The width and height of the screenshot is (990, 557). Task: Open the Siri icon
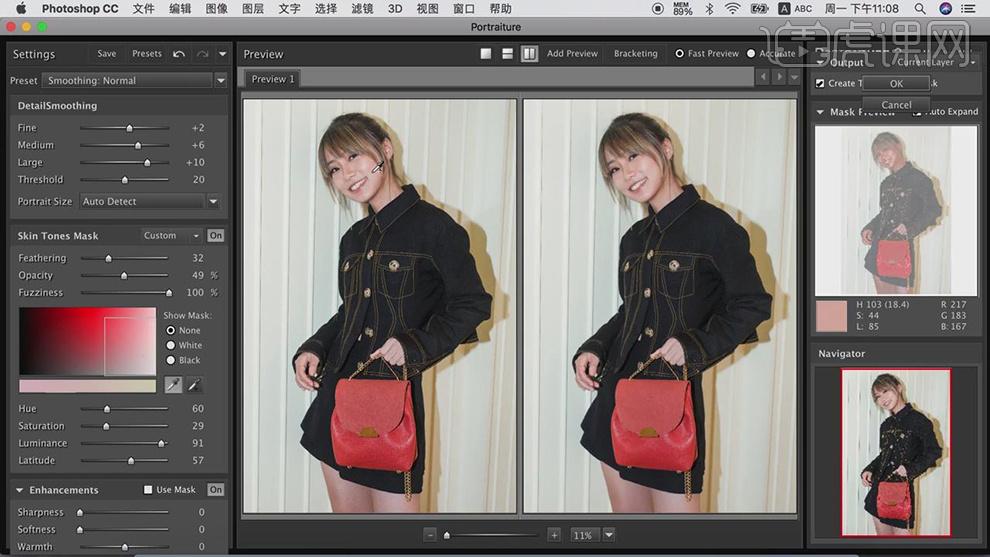click(x=945, y=8)
